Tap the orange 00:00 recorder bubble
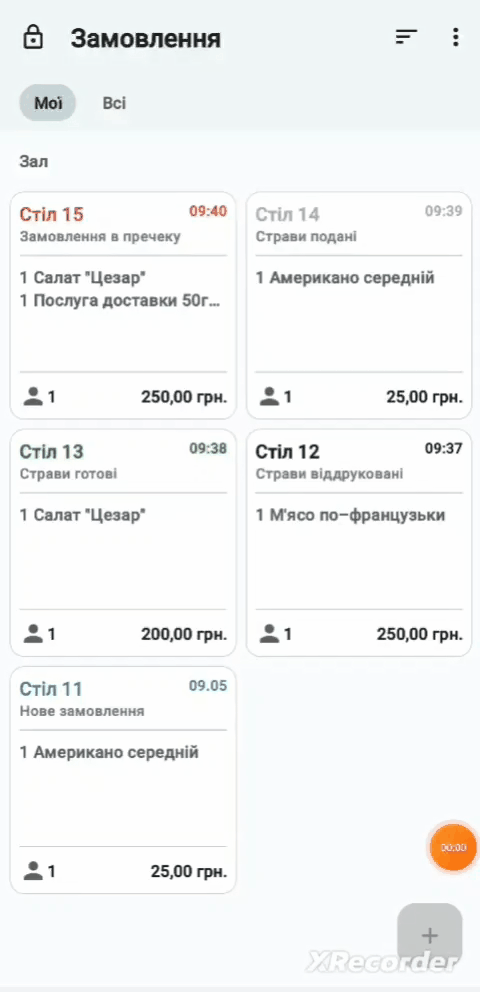Viewport: 480px width, 992px height. (453, 847)
